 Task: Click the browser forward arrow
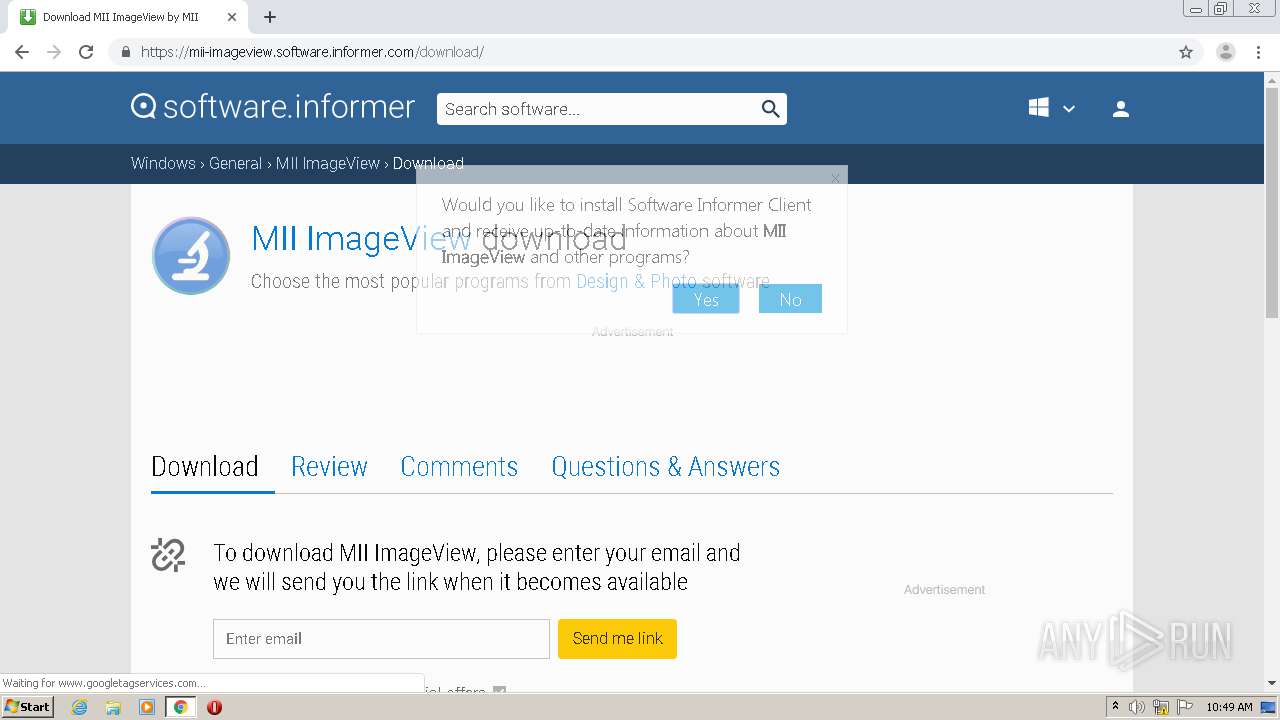click(x=54, y=52)
